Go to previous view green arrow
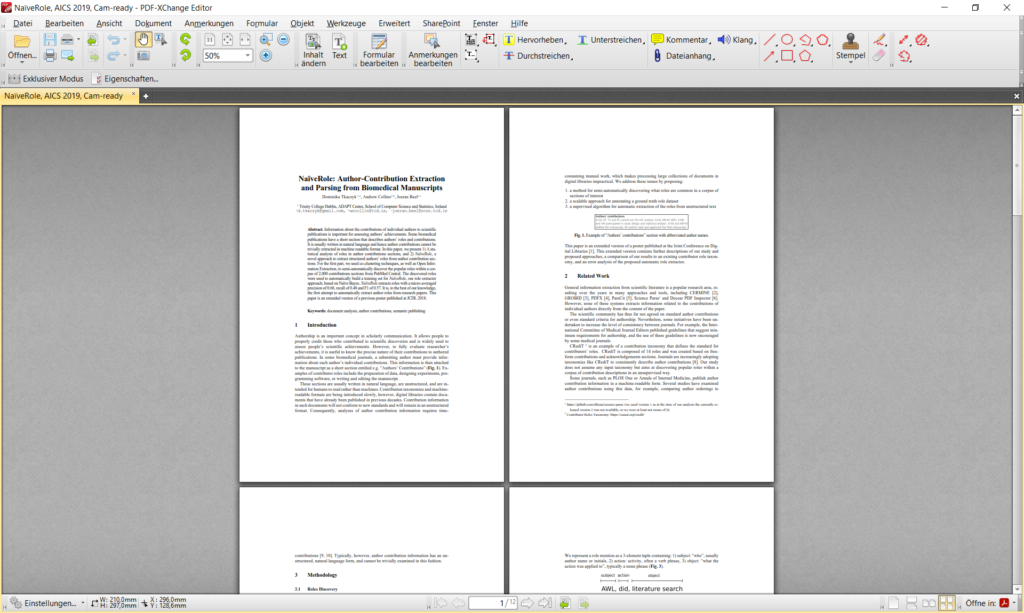The height and width of the screenshot is (613, 1024). pos(565,603)
